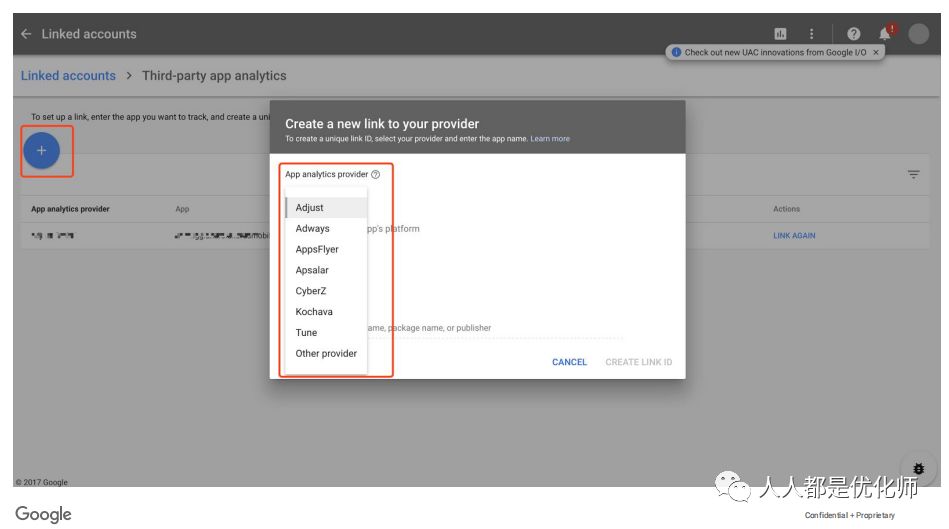Open the three-dot more options menu
Viewport: 949px width, 529px height.
pos(812,34)
